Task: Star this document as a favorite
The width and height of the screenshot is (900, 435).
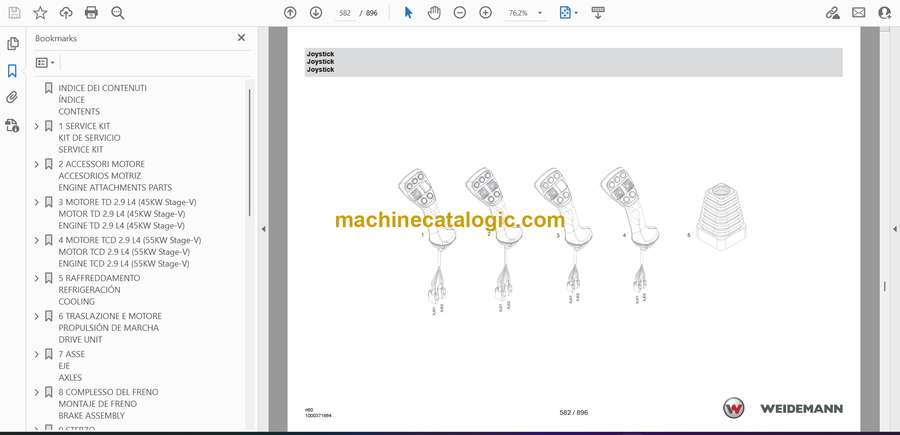Action: click(x=40, y=13)
